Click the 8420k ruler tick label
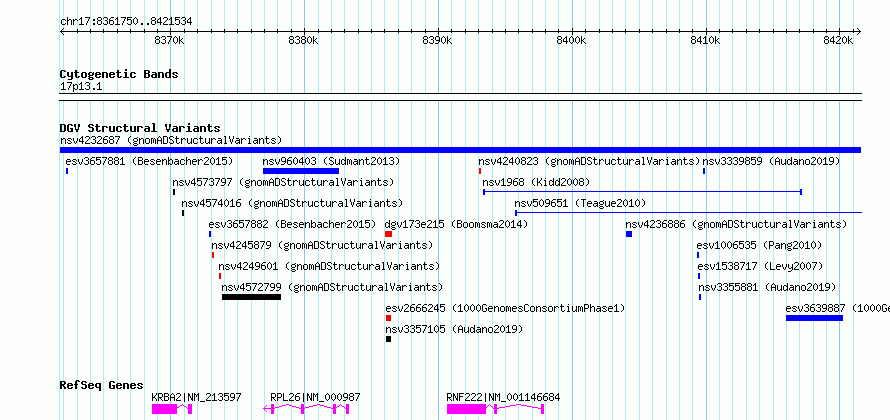The width and height of the screenshot is (890, 420). click(x=840, y=40)
